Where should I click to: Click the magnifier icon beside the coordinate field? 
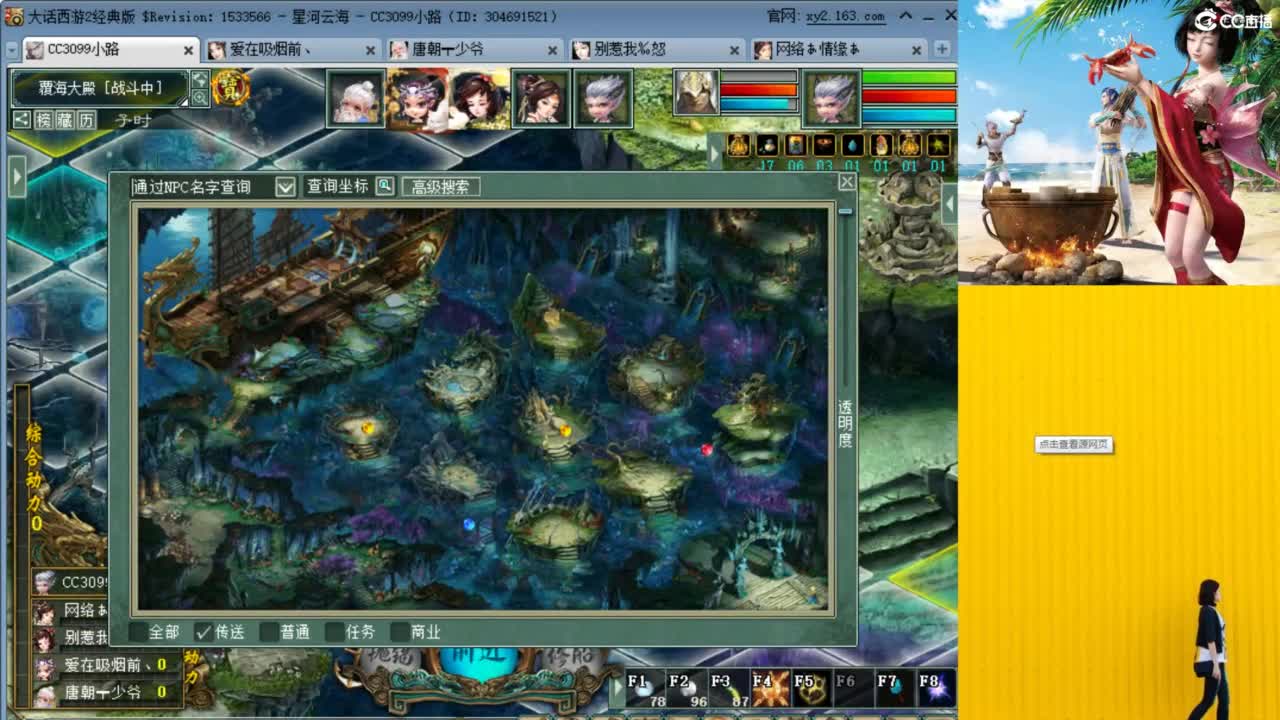click(x=384, y=186)
